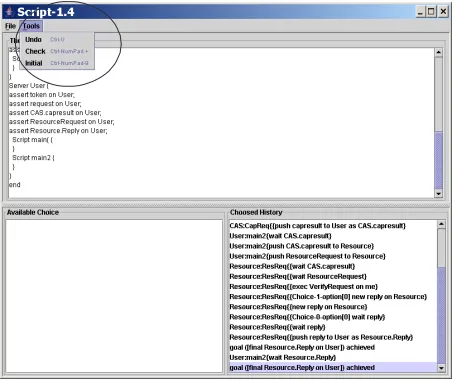Select history row 'CAS:CapReq({push capresult to User'

point(333,226)
